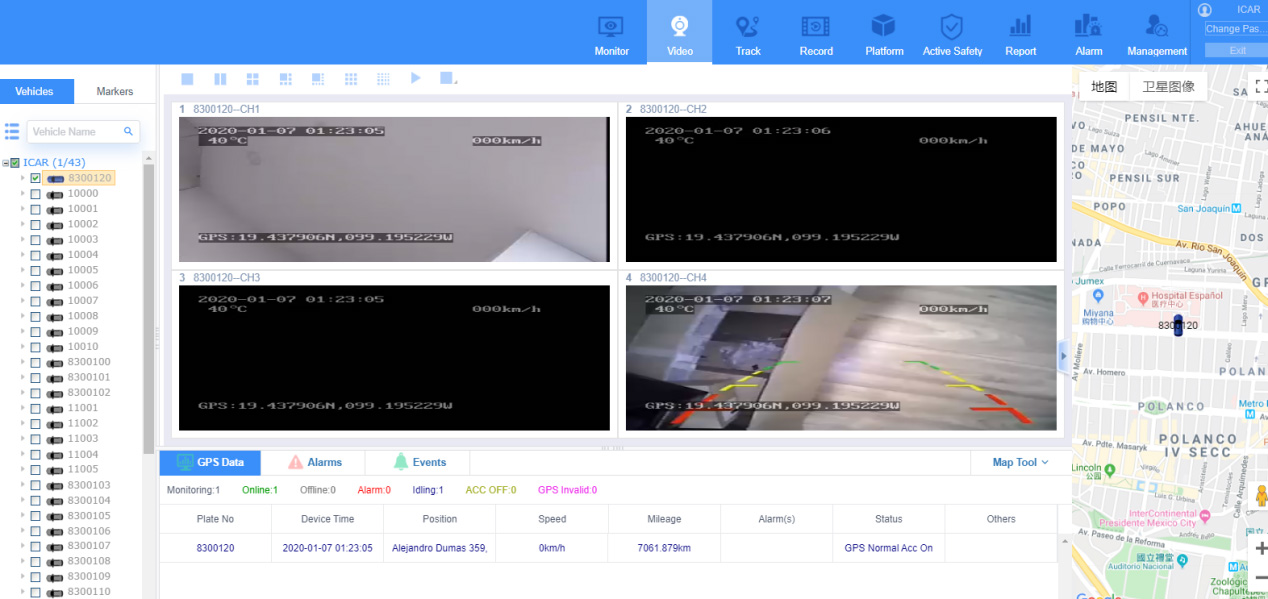Viewport: 1268px width, 599px height.
Task: Switch to four-window video layout
Action: coord(253,79)
